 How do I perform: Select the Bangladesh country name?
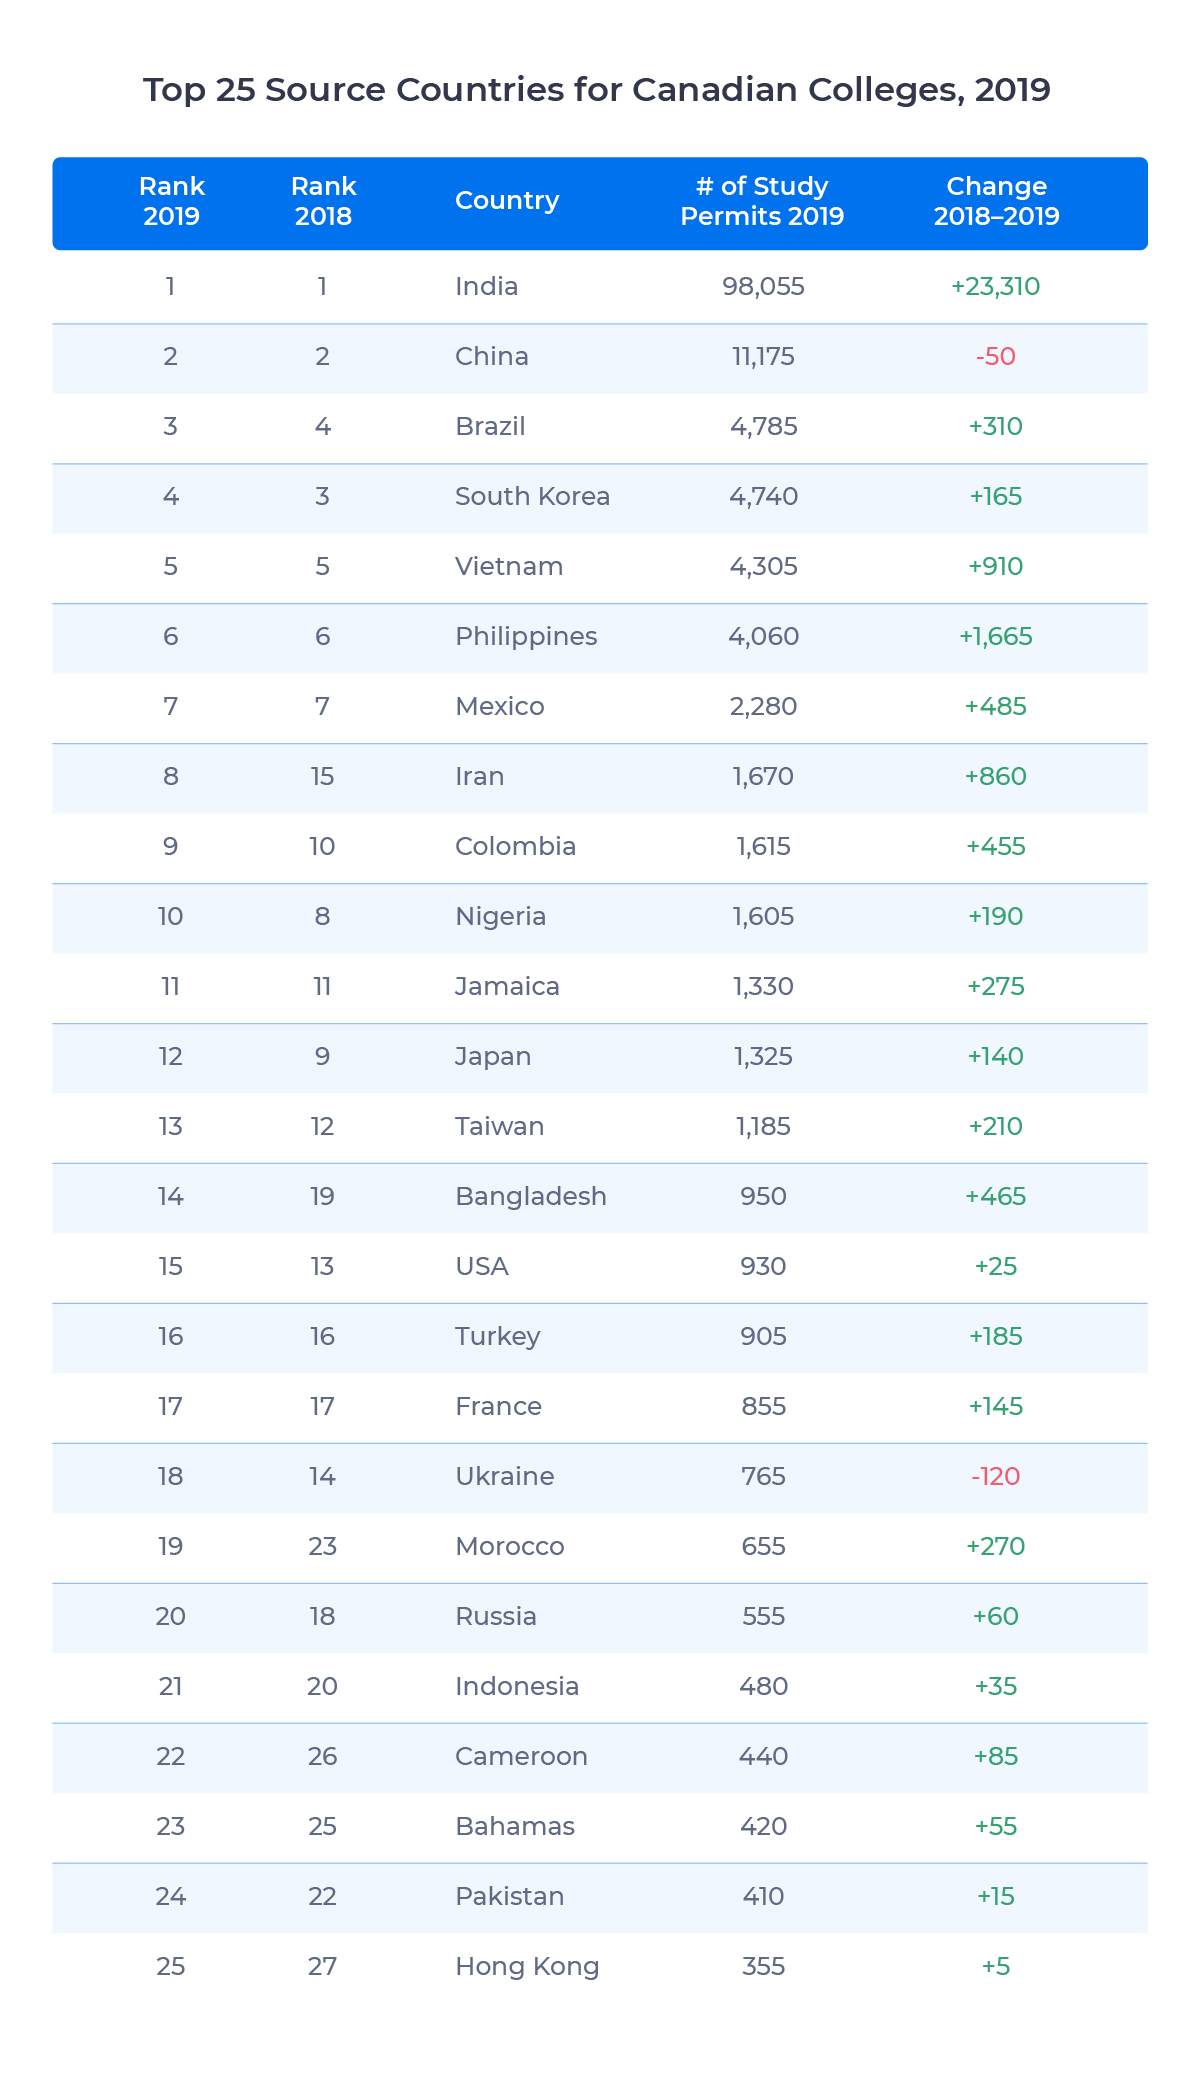click(x=531, y=1196)
